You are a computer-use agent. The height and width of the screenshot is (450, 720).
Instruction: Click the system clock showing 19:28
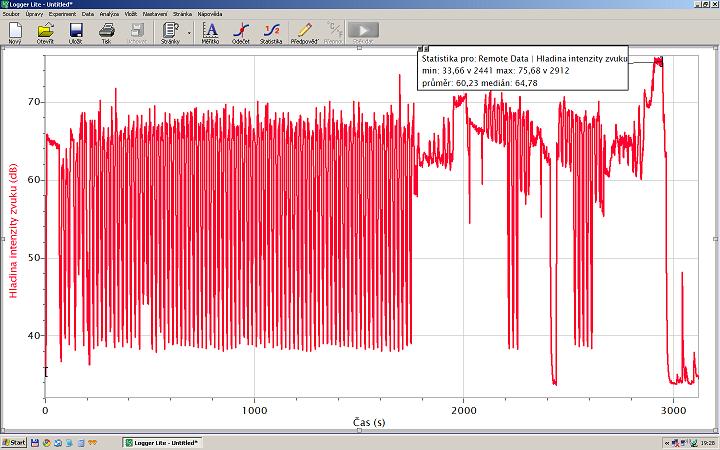click(706, 443)
